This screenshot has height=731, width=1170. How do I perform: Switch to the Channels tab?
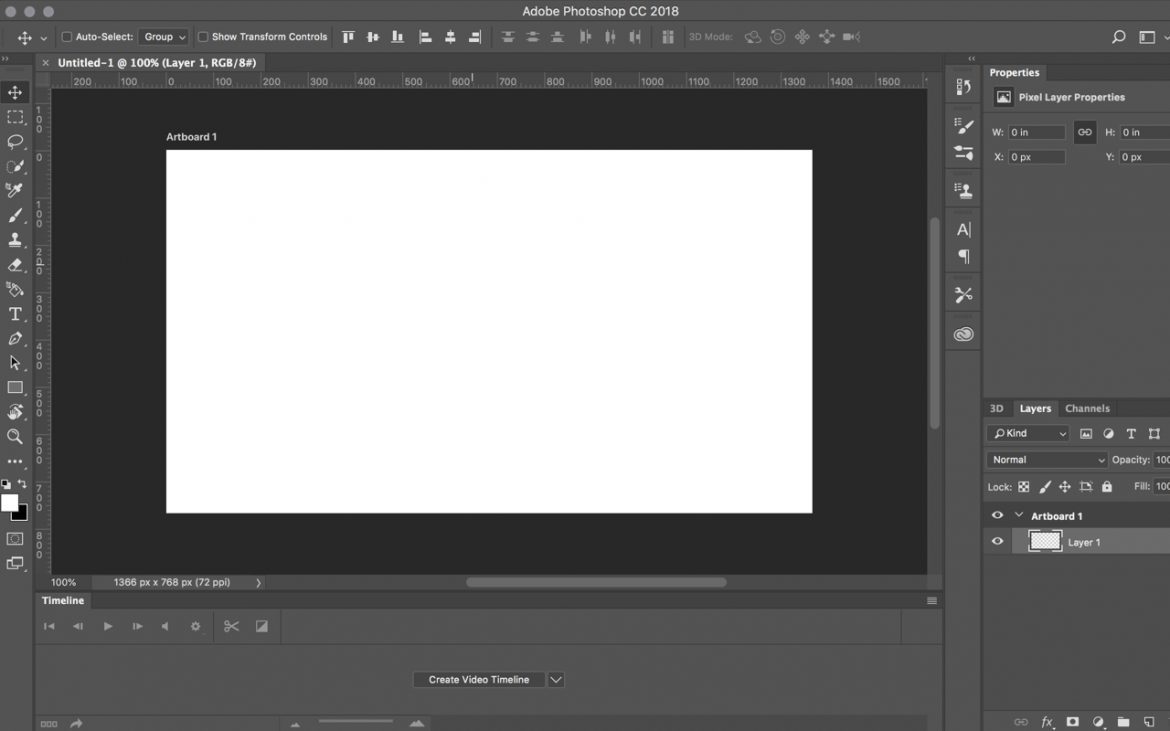[x=1087, y=408]
